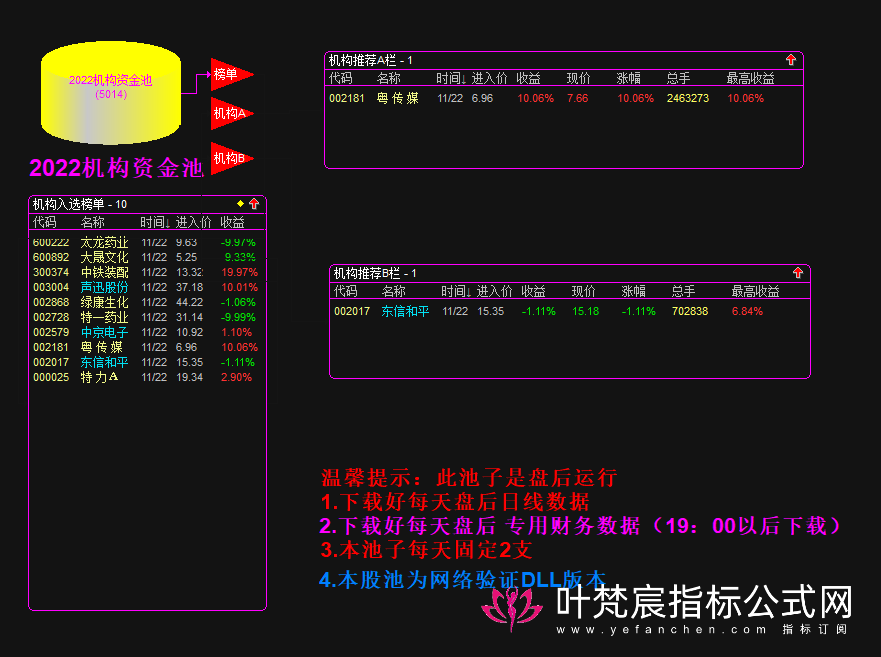Click the 指标订阅 link
881x657 pixels.
click(x=815, y=629)
